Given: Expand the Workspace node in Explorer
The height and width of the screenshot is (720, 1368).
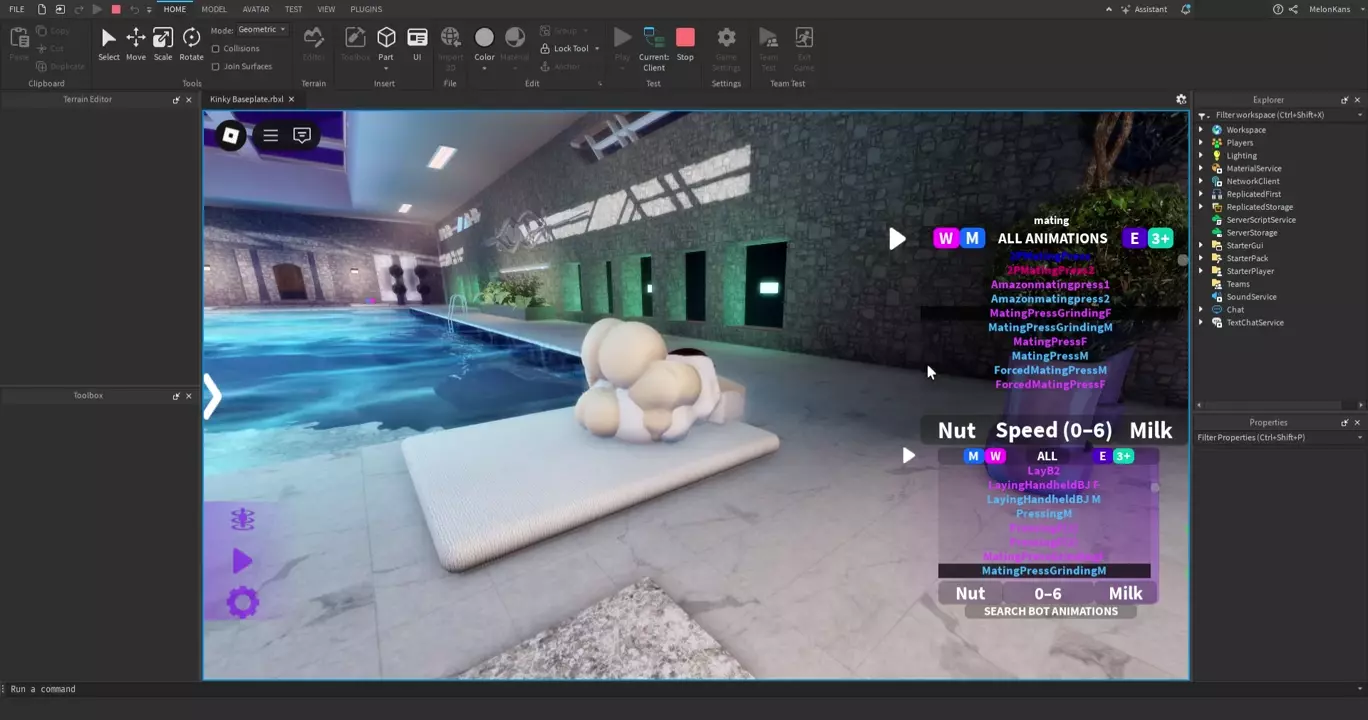Looking at the screenshot, I should pos(1202,130).
